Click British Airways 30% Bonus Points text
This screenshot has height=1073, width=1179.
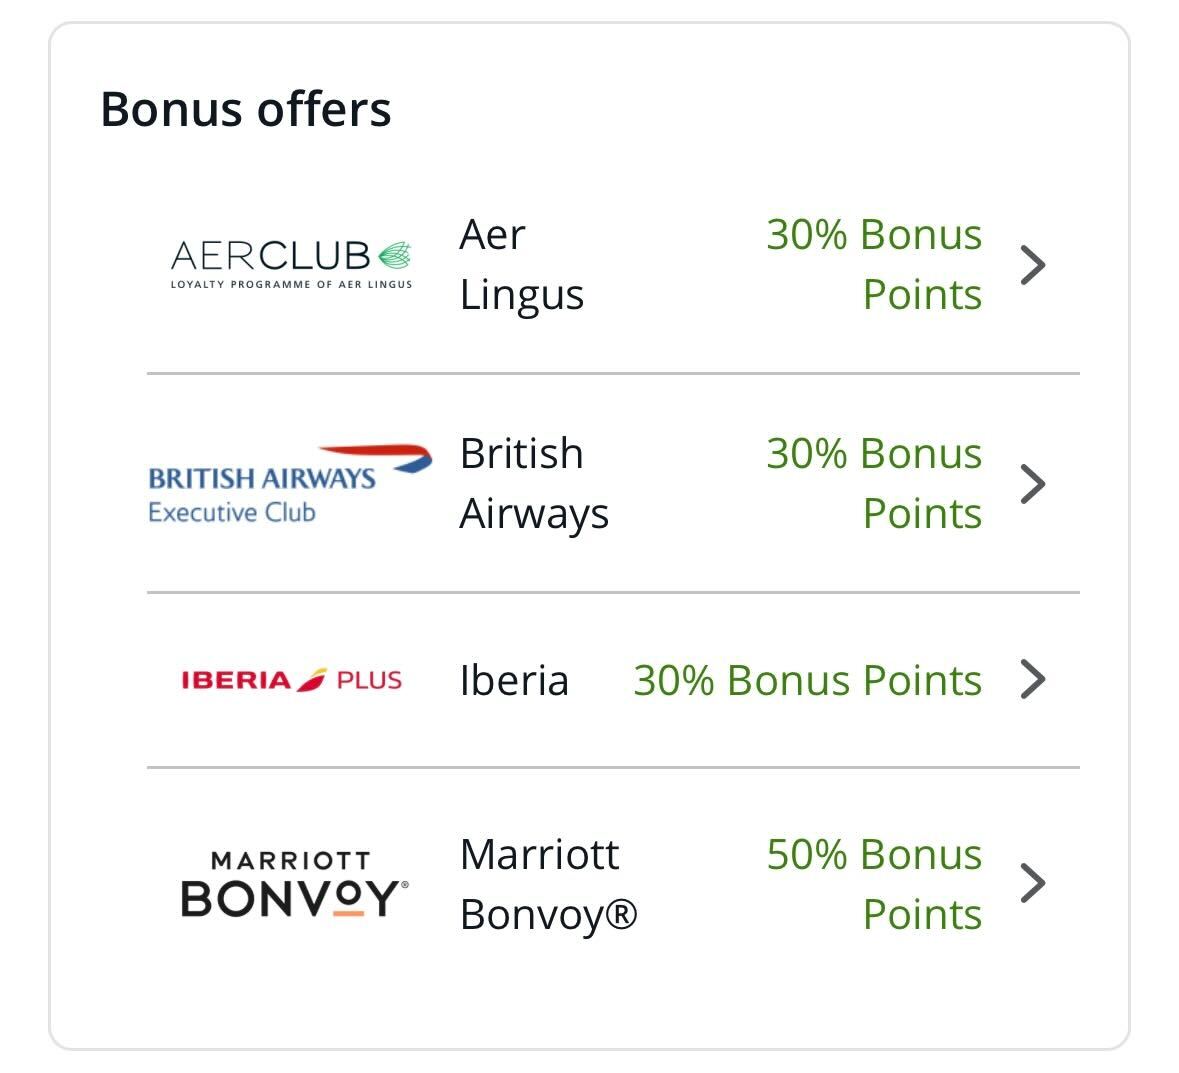coord(874,484)
